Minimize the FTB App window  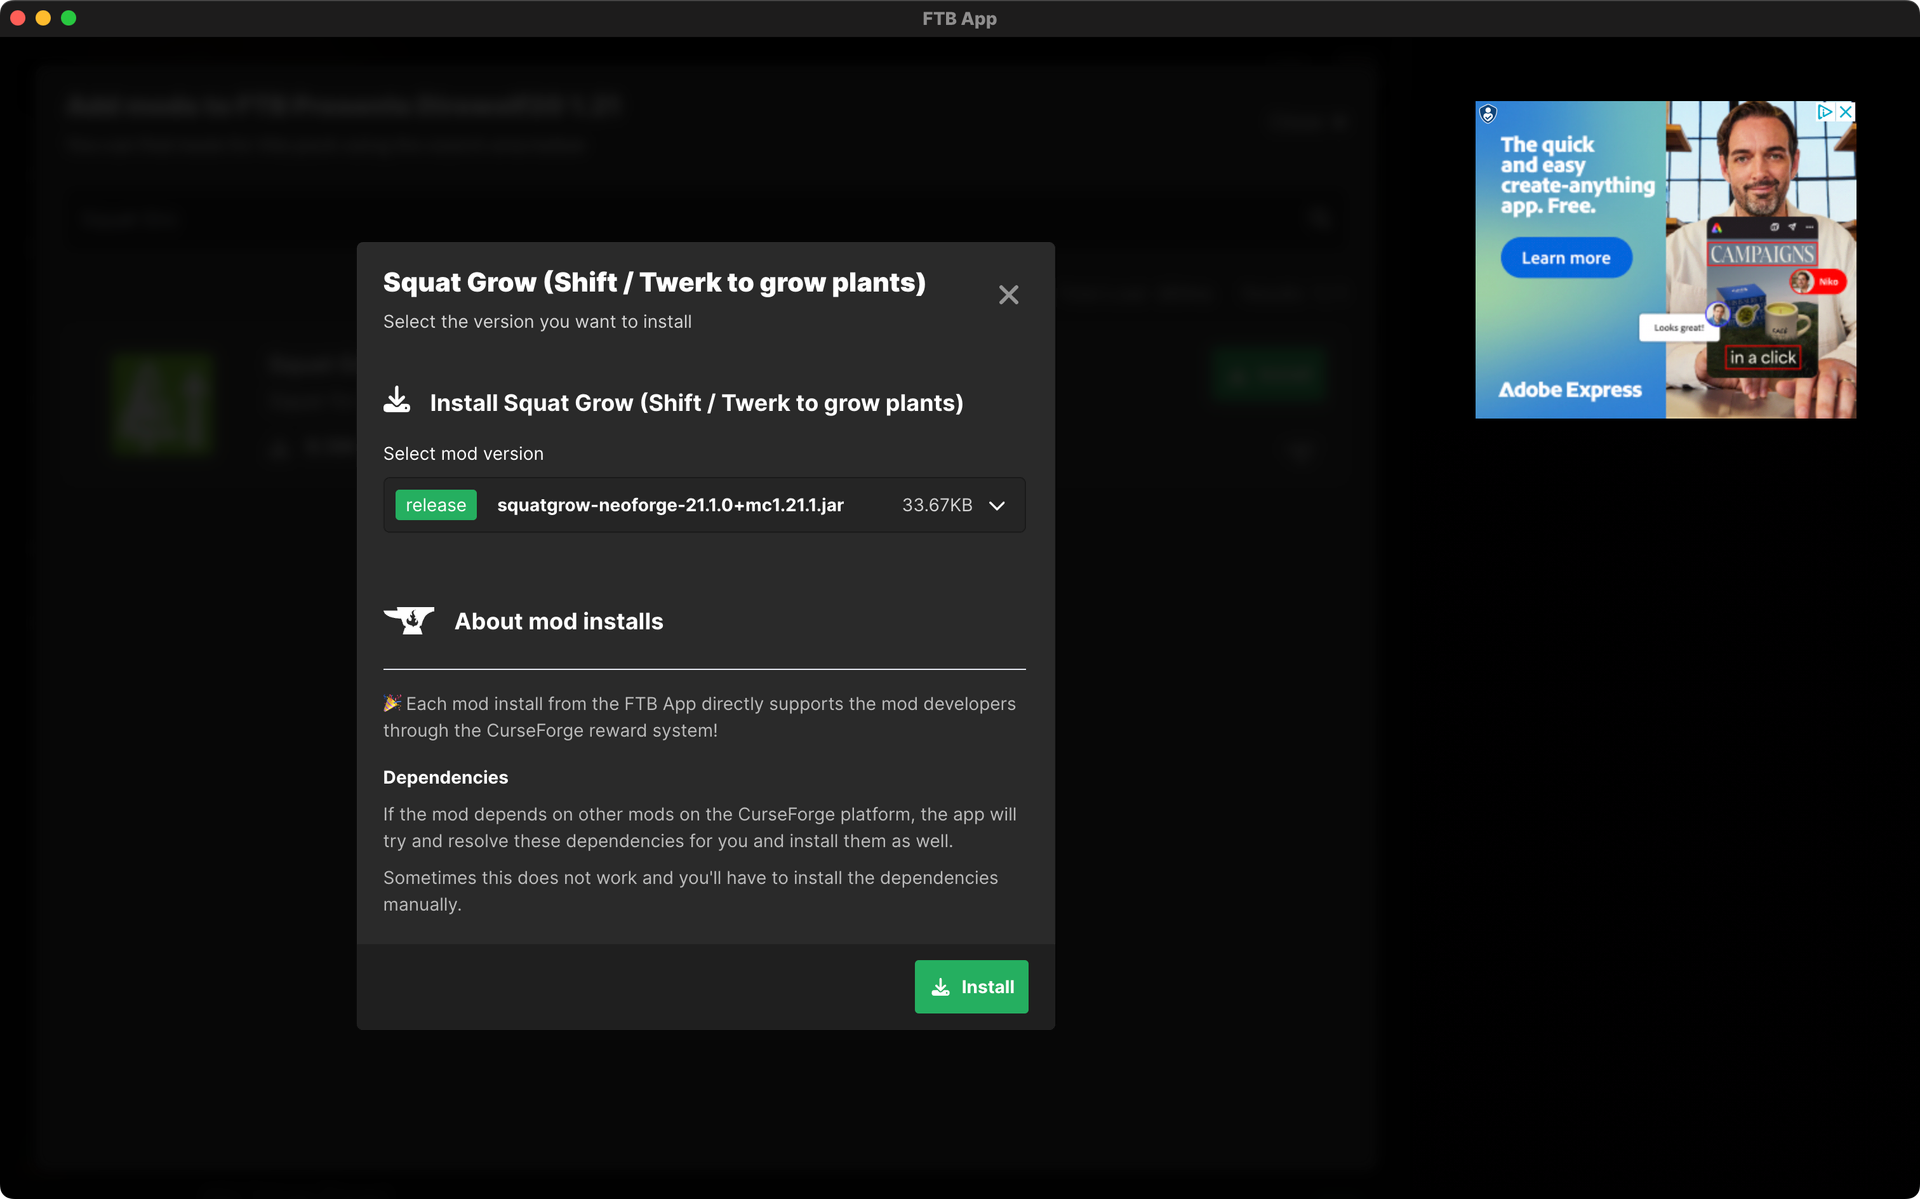click(43, 17)
